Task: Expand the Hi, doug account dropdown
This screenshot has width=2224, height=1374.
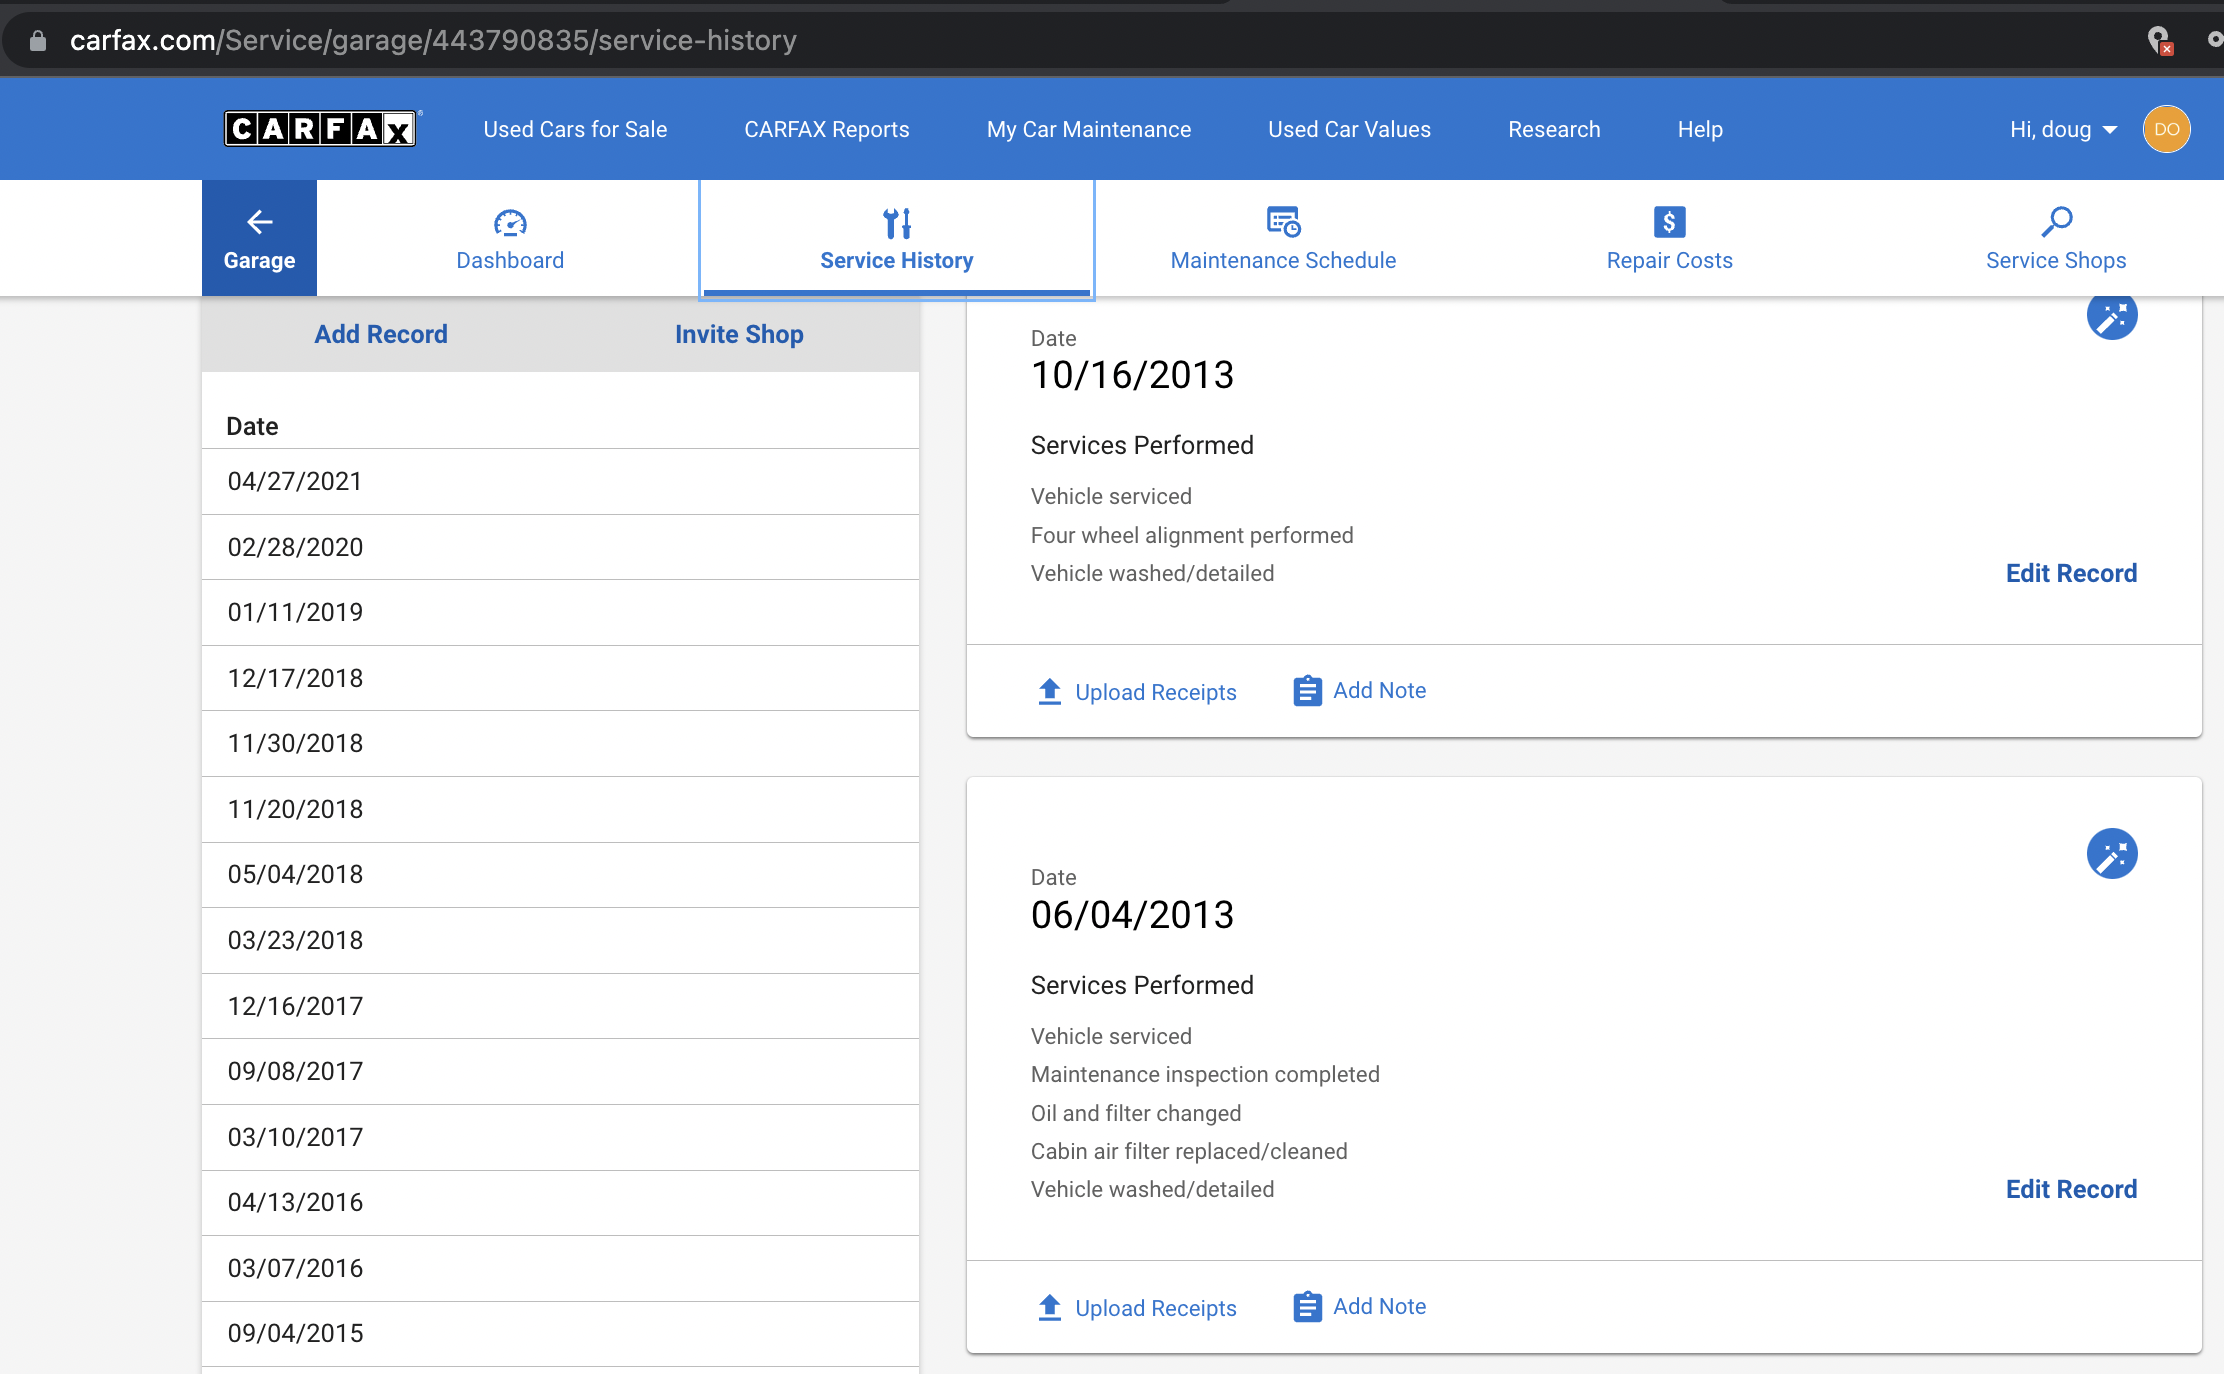Action: pos(2063,130)
